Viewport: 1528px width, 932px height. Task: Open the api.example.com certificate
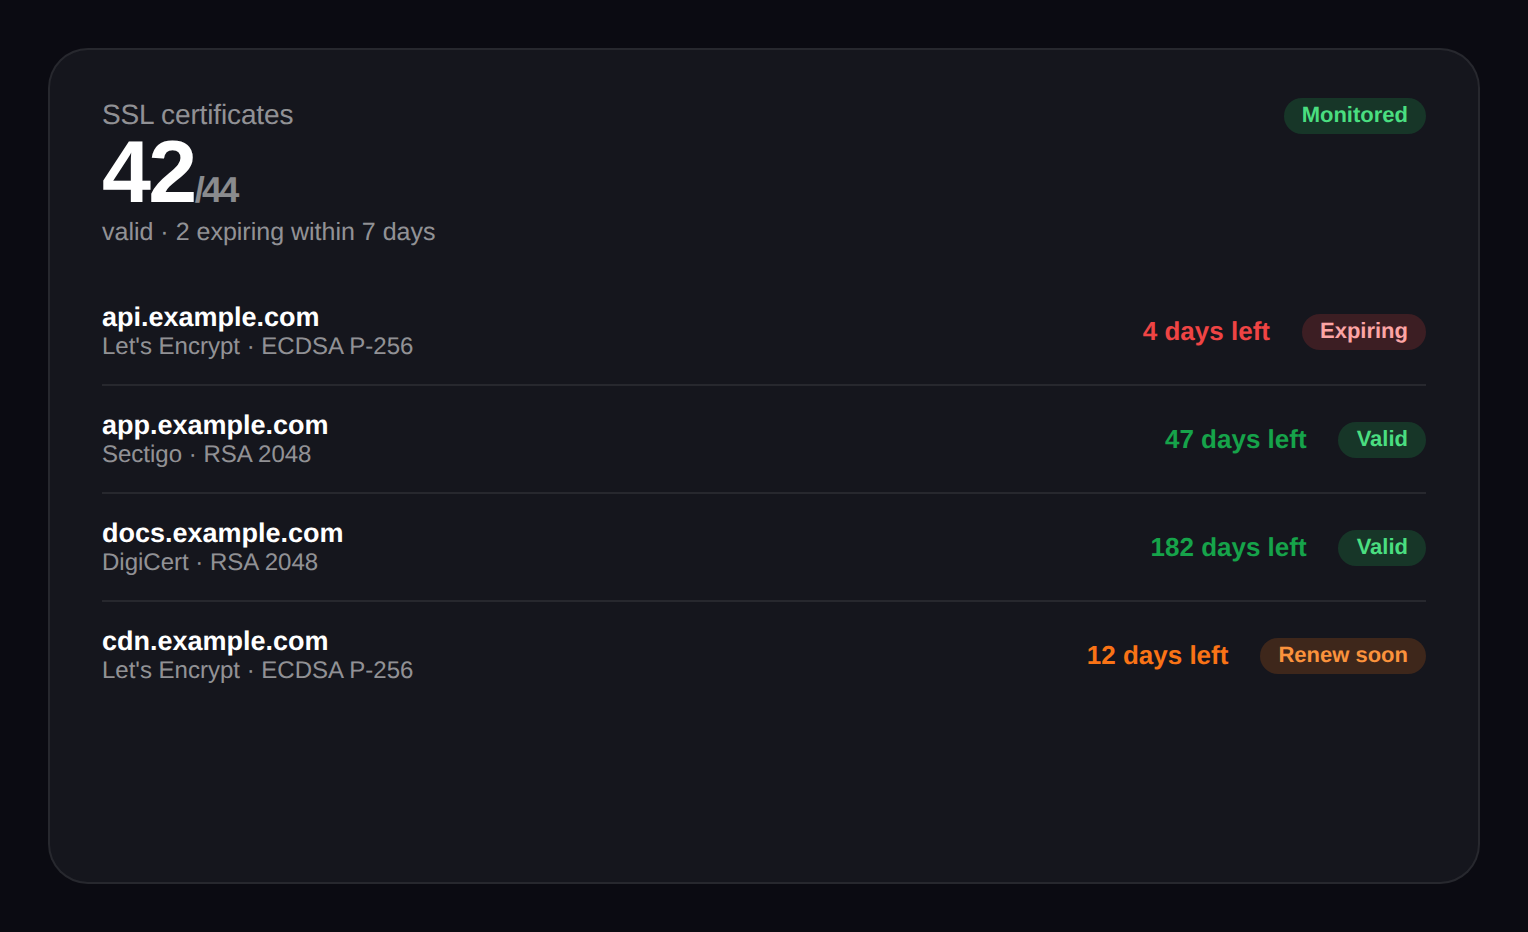click(x=210, y=317)
